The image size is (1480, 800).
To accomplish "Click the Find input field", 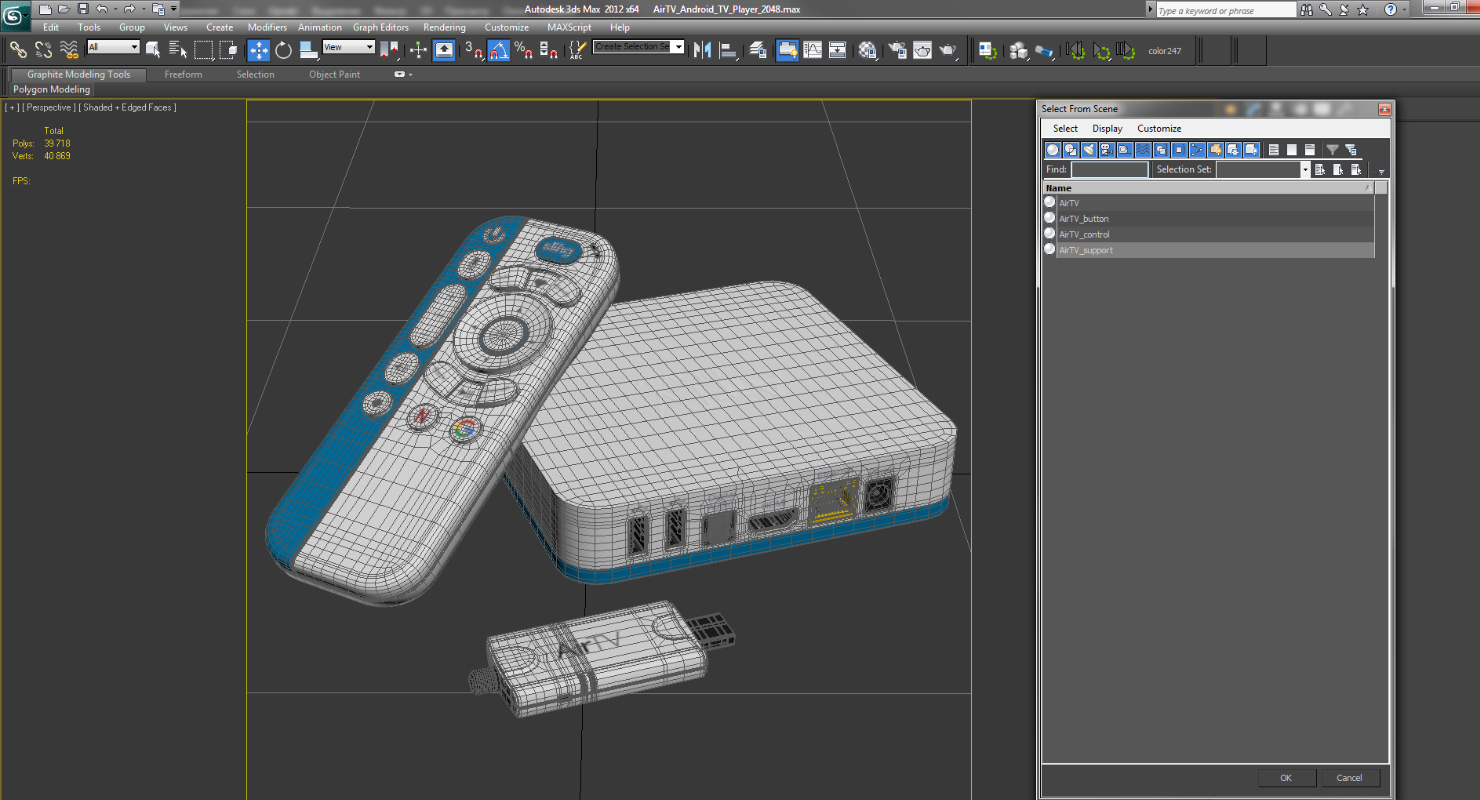I will pos(1110,169).
